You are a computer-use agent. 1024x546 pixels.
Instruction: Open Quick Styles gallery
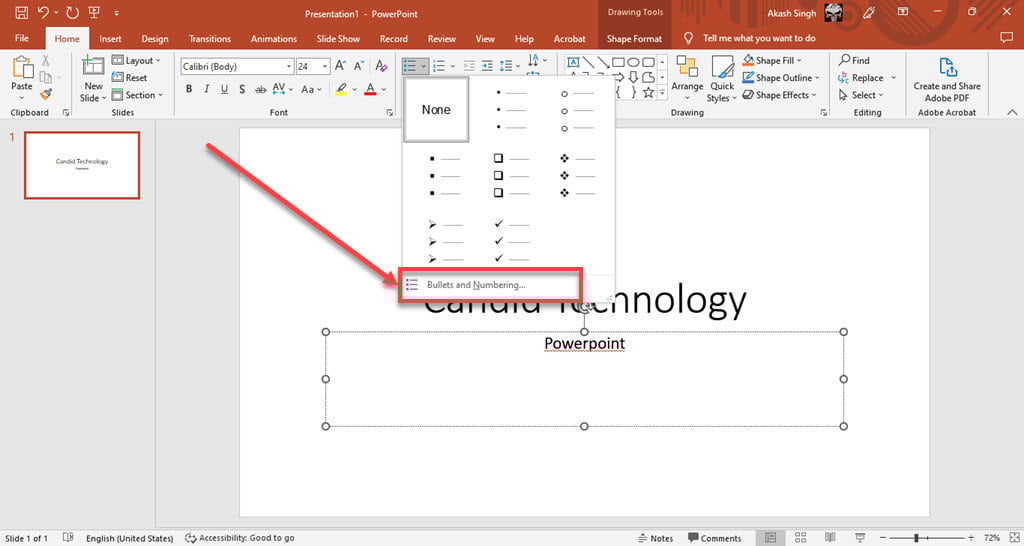(x=722, y=78)
